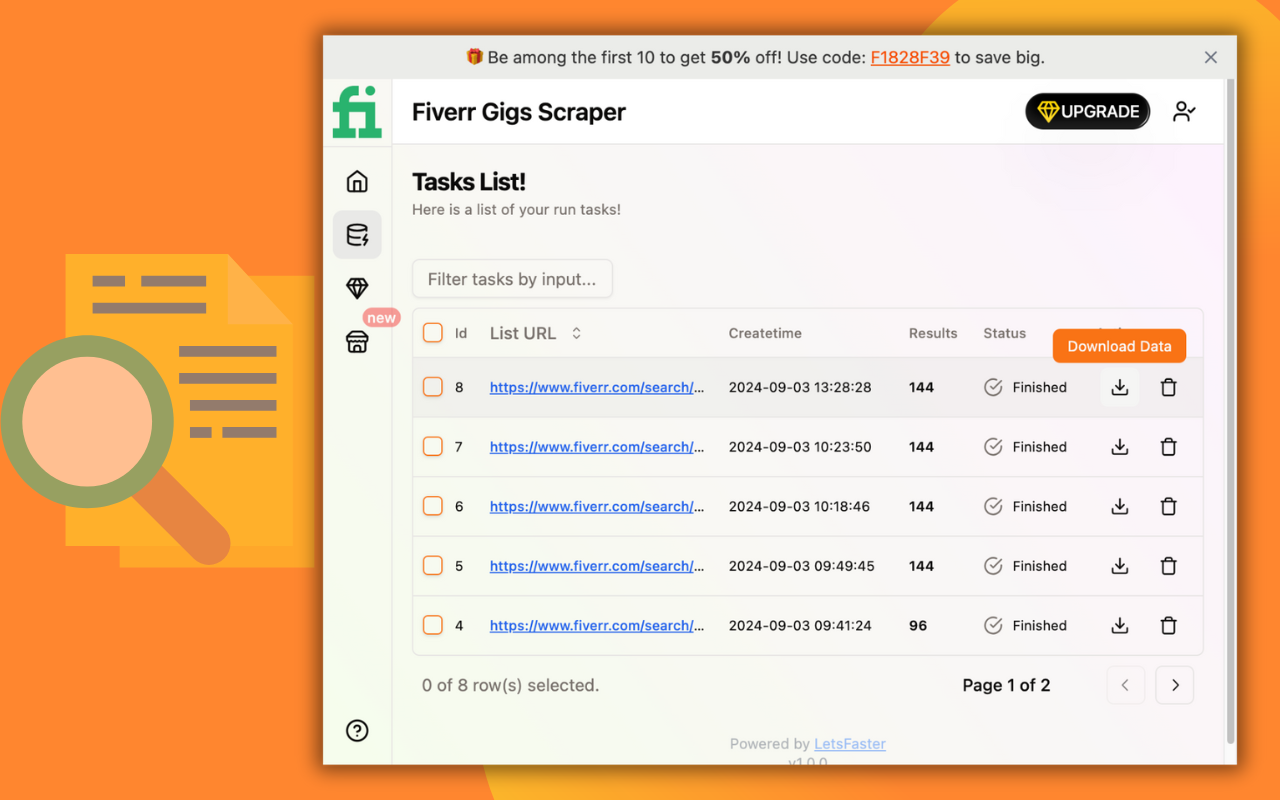Click createtime 2024-09-03 10:23:50

click(800, 447)
